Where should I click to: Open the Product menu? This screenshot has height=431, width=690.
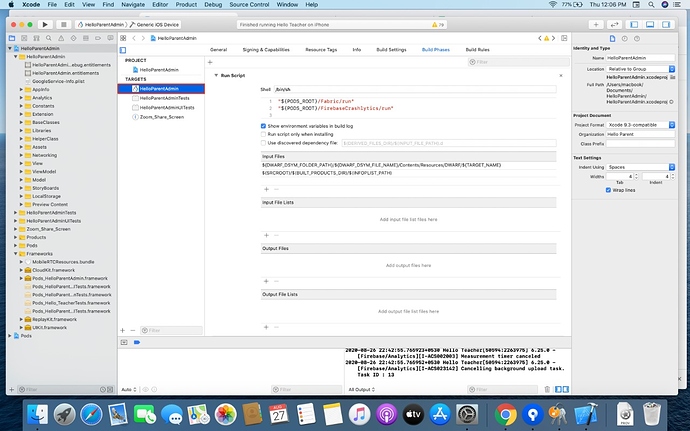pyautogui.click(x=186, y=4)
